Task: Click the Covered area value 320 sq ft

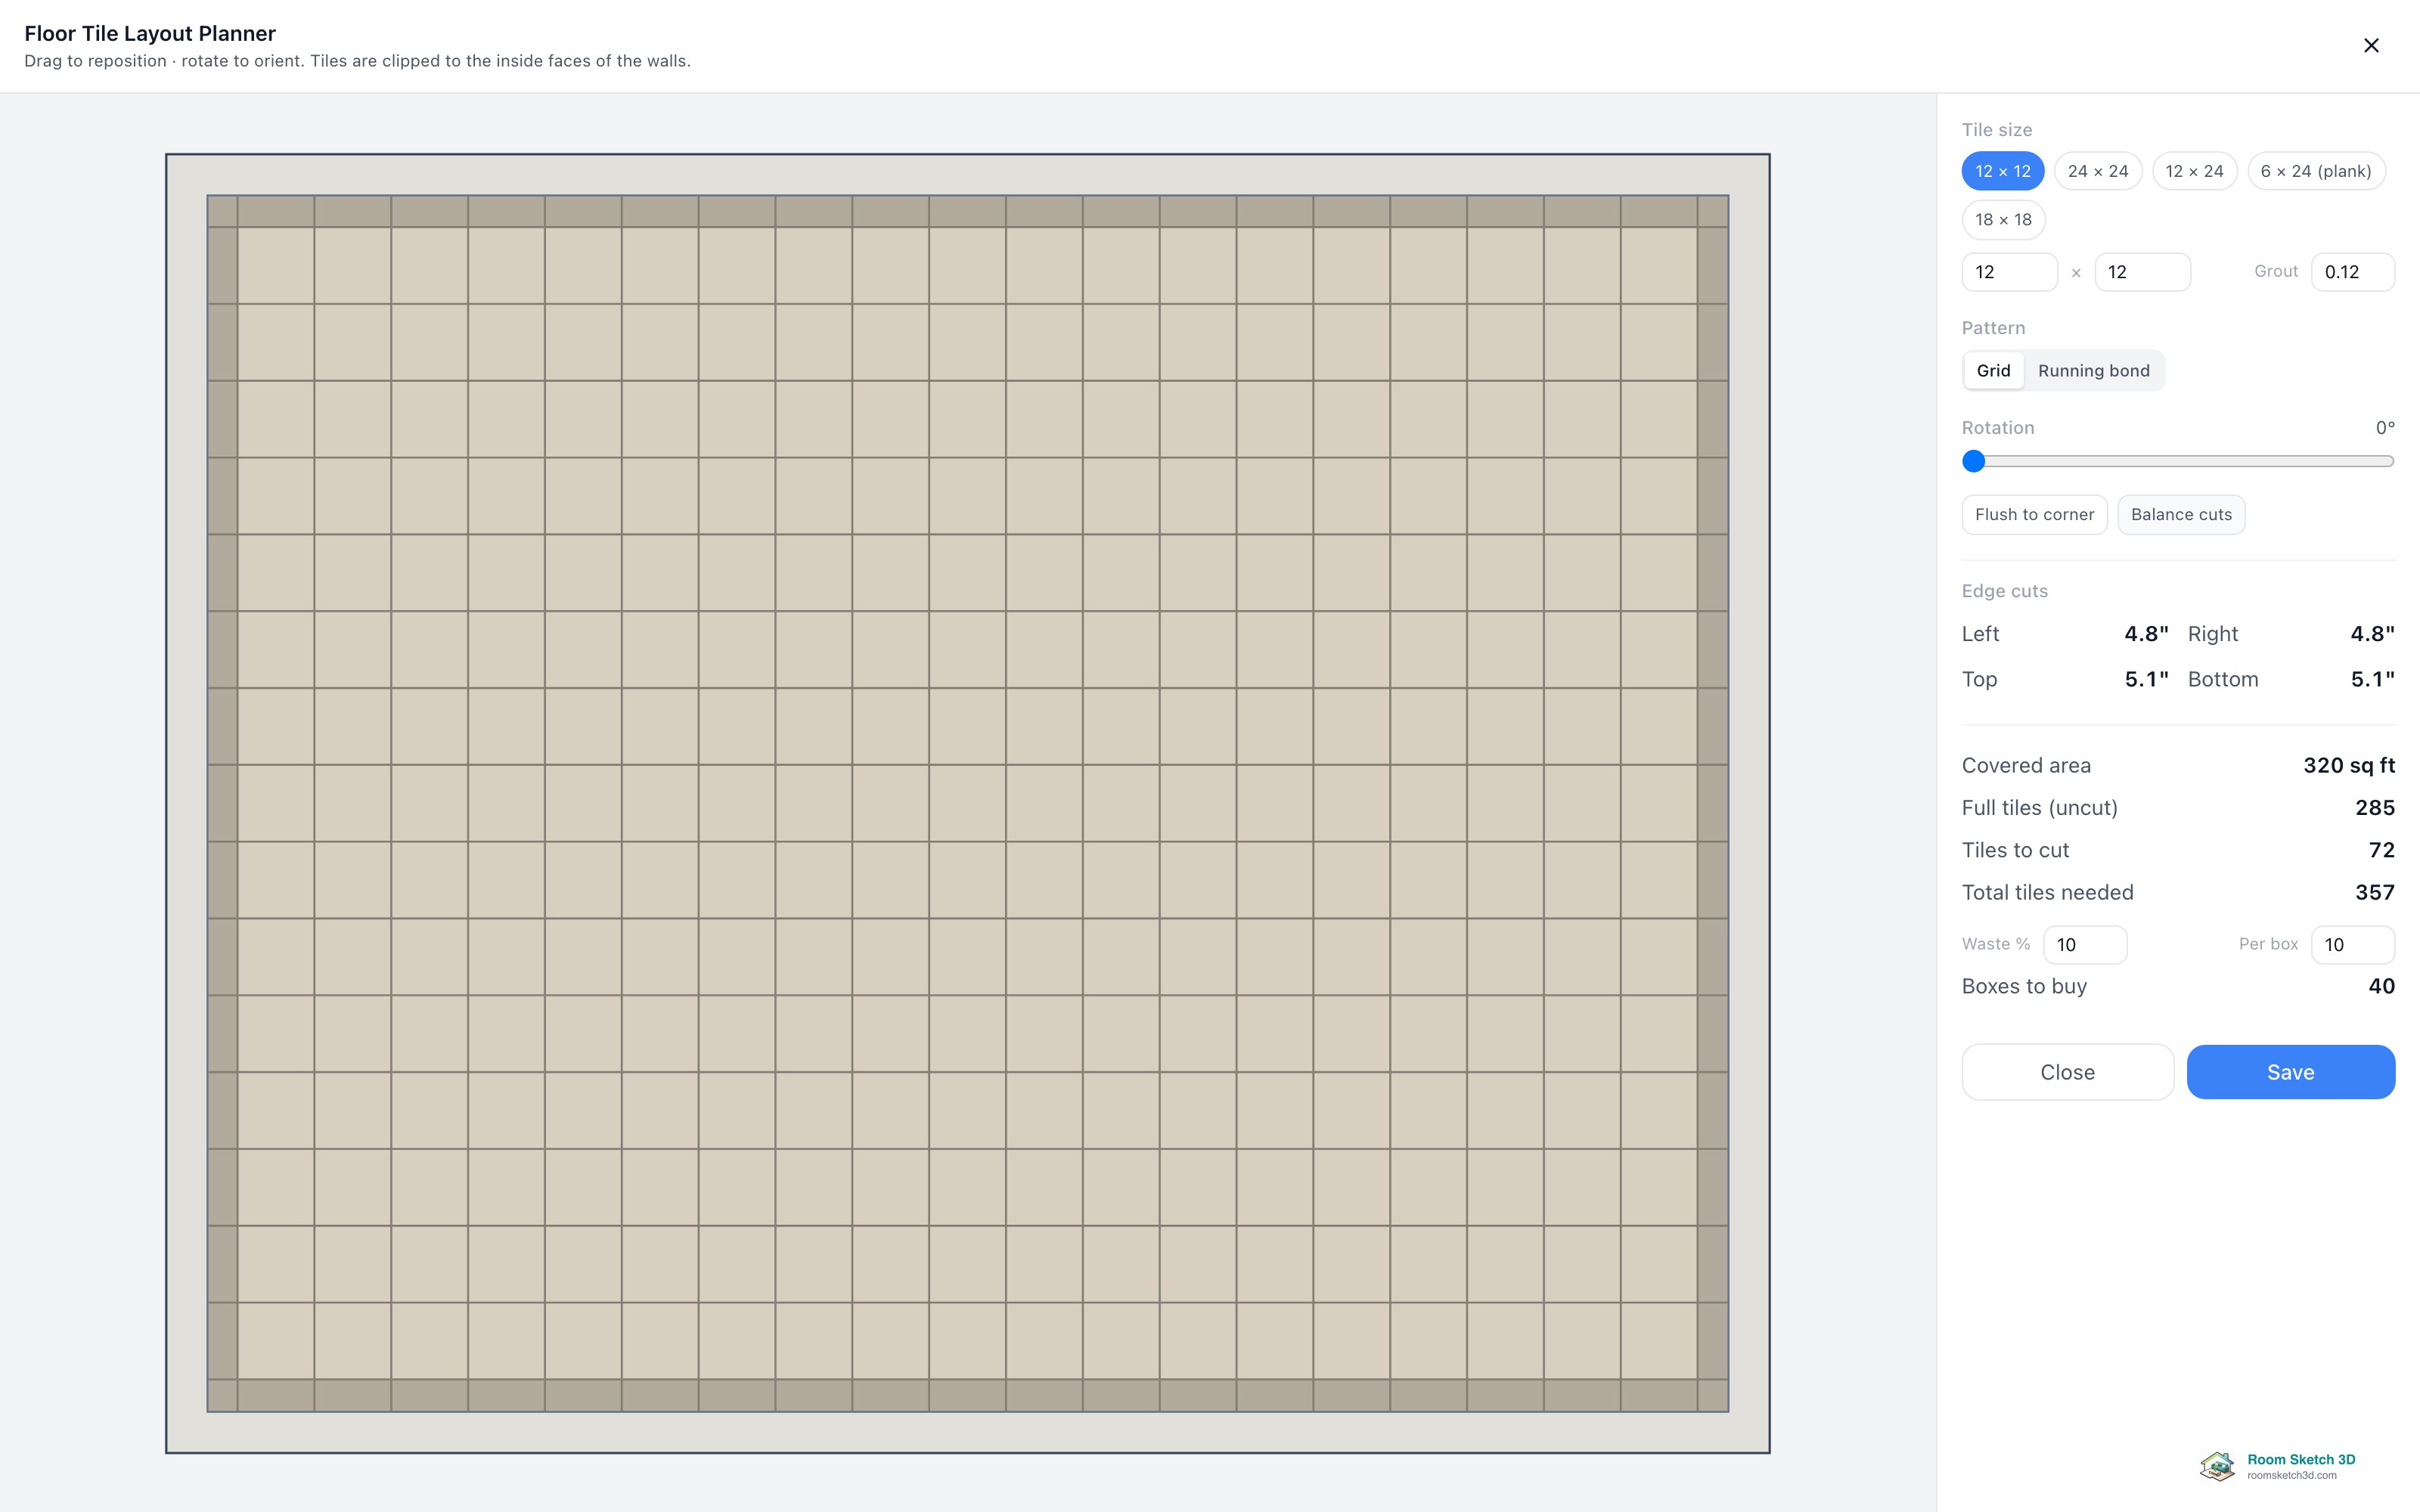Action: click(x=2348, y=766)
